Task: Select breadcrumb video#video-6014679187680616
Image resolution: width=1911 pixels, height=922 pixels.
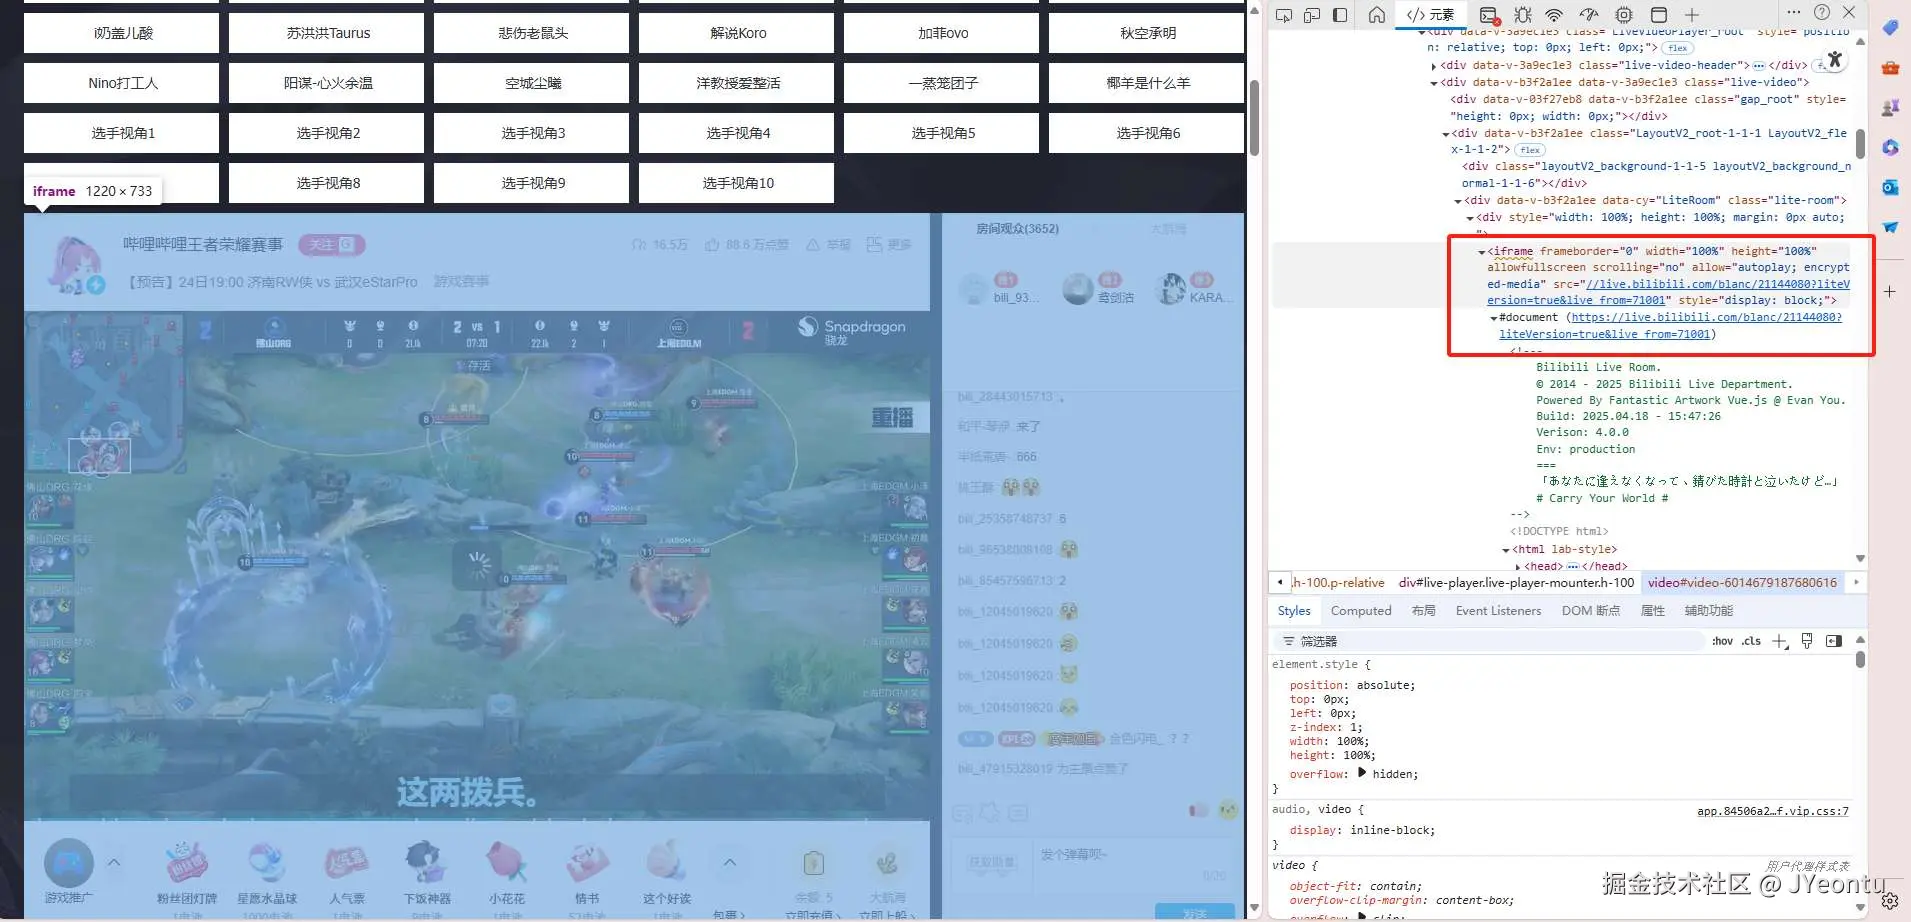Action: [x=1742, y=582]
